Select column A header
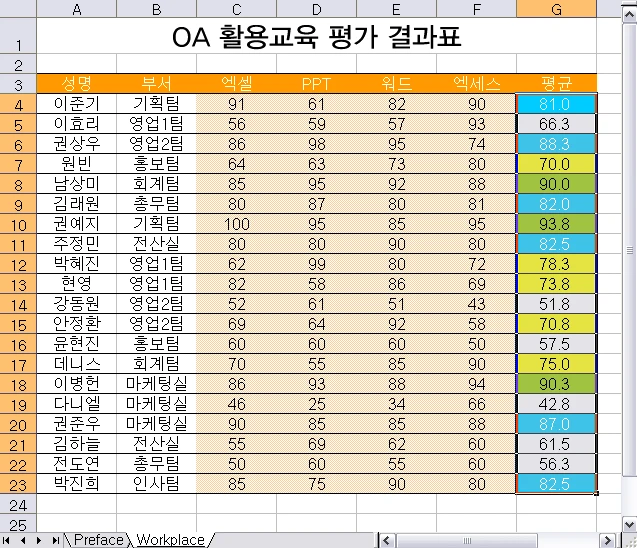The image size is (637, 548). click(76, 9)
